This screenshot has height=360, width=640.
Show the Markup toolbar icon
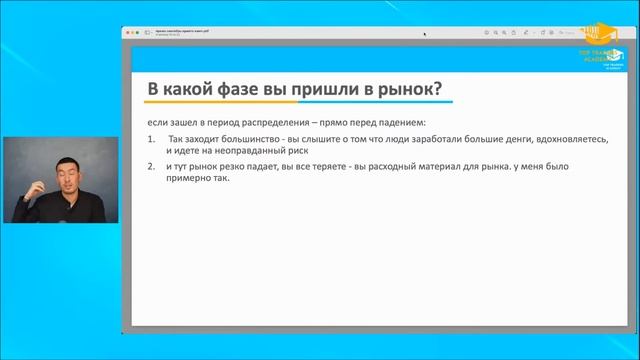pos(551,32)
